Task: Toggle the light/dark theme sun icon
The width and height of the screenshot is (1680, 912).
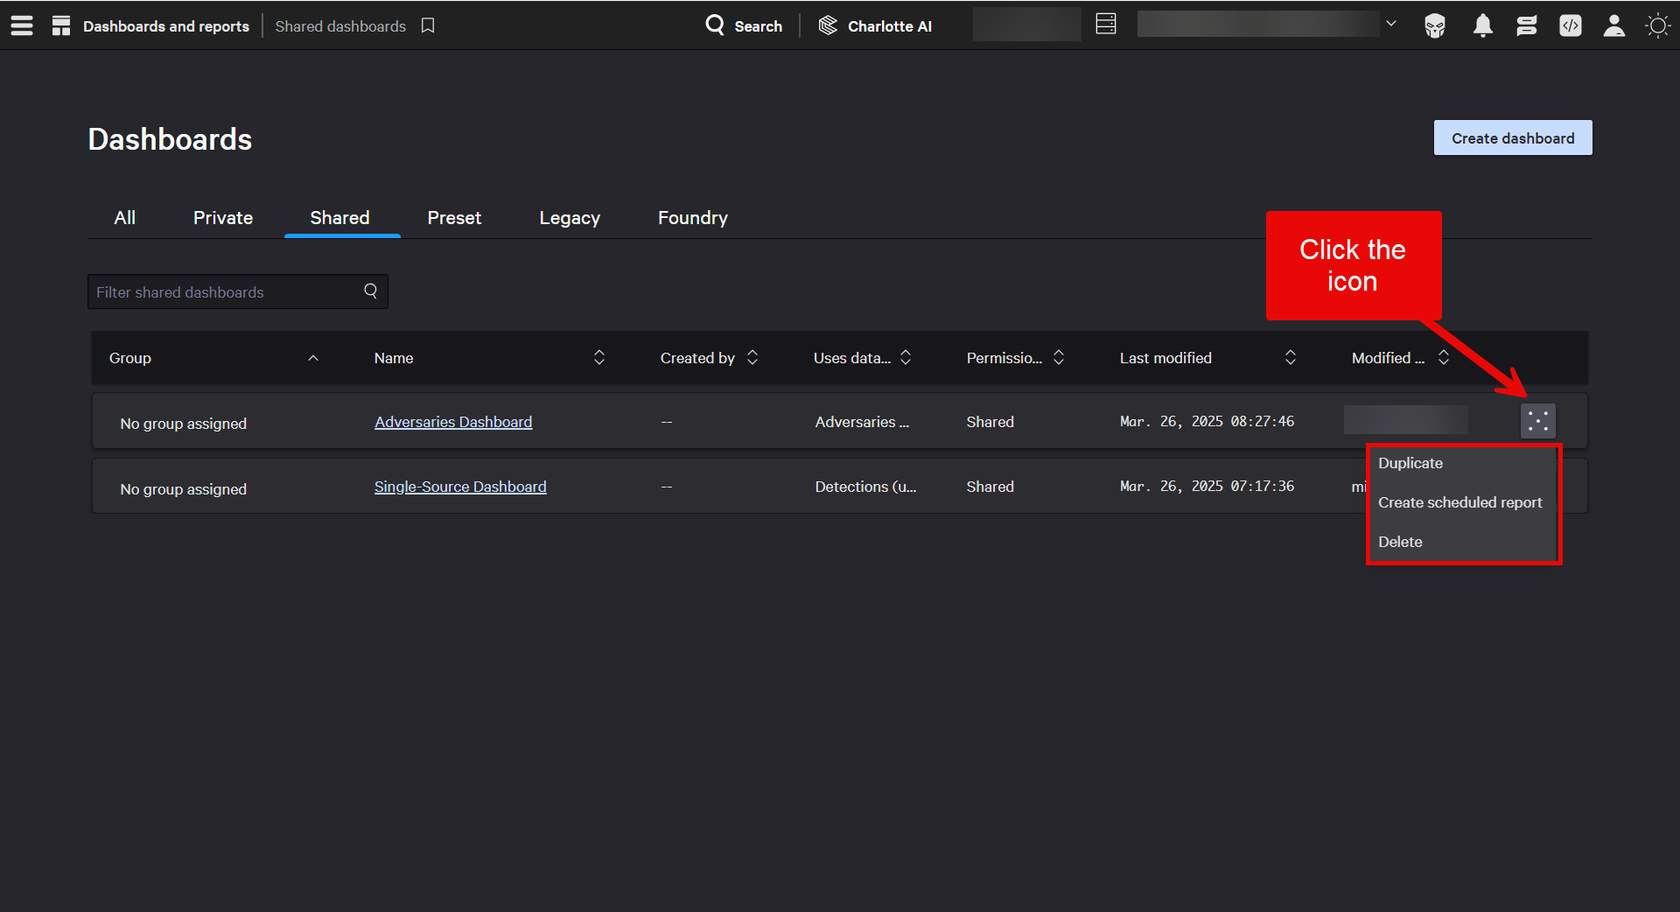Action: click(1657, 26)
